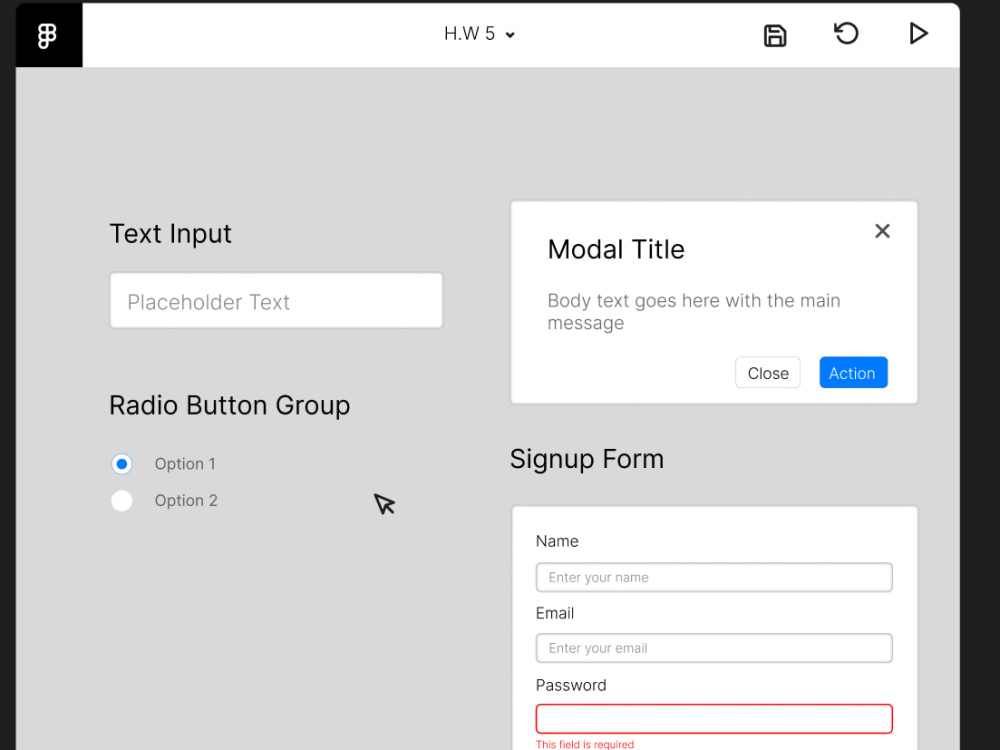Image resolution: width=1000 pixels, height=750 pixels.
Task: Focus the Enter your email field
Action: coord(714,648)
